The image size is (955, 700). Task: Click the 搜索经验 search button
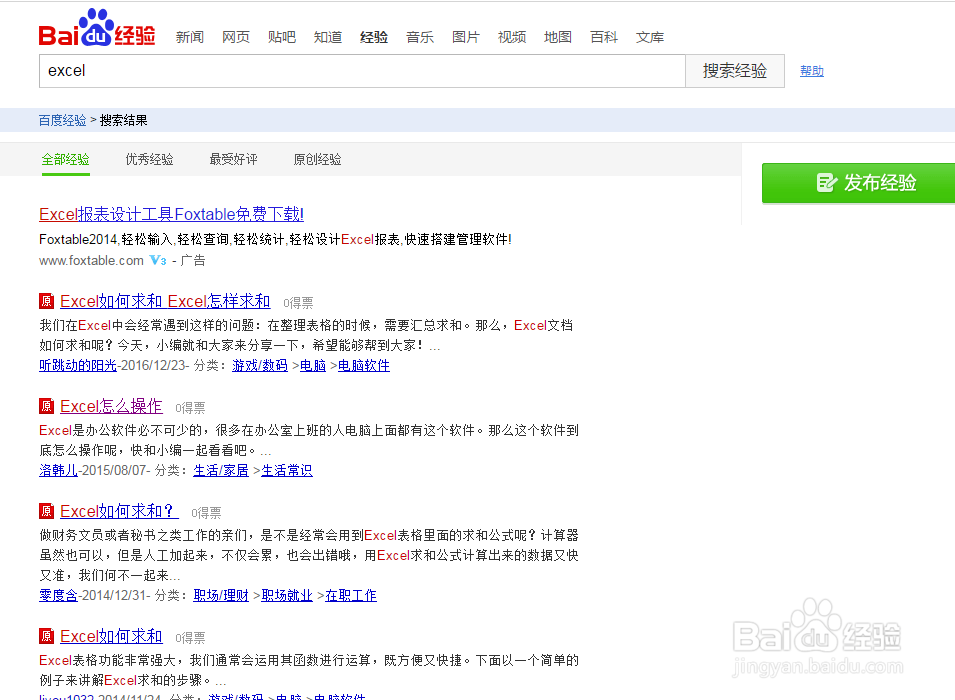point(735,71)
